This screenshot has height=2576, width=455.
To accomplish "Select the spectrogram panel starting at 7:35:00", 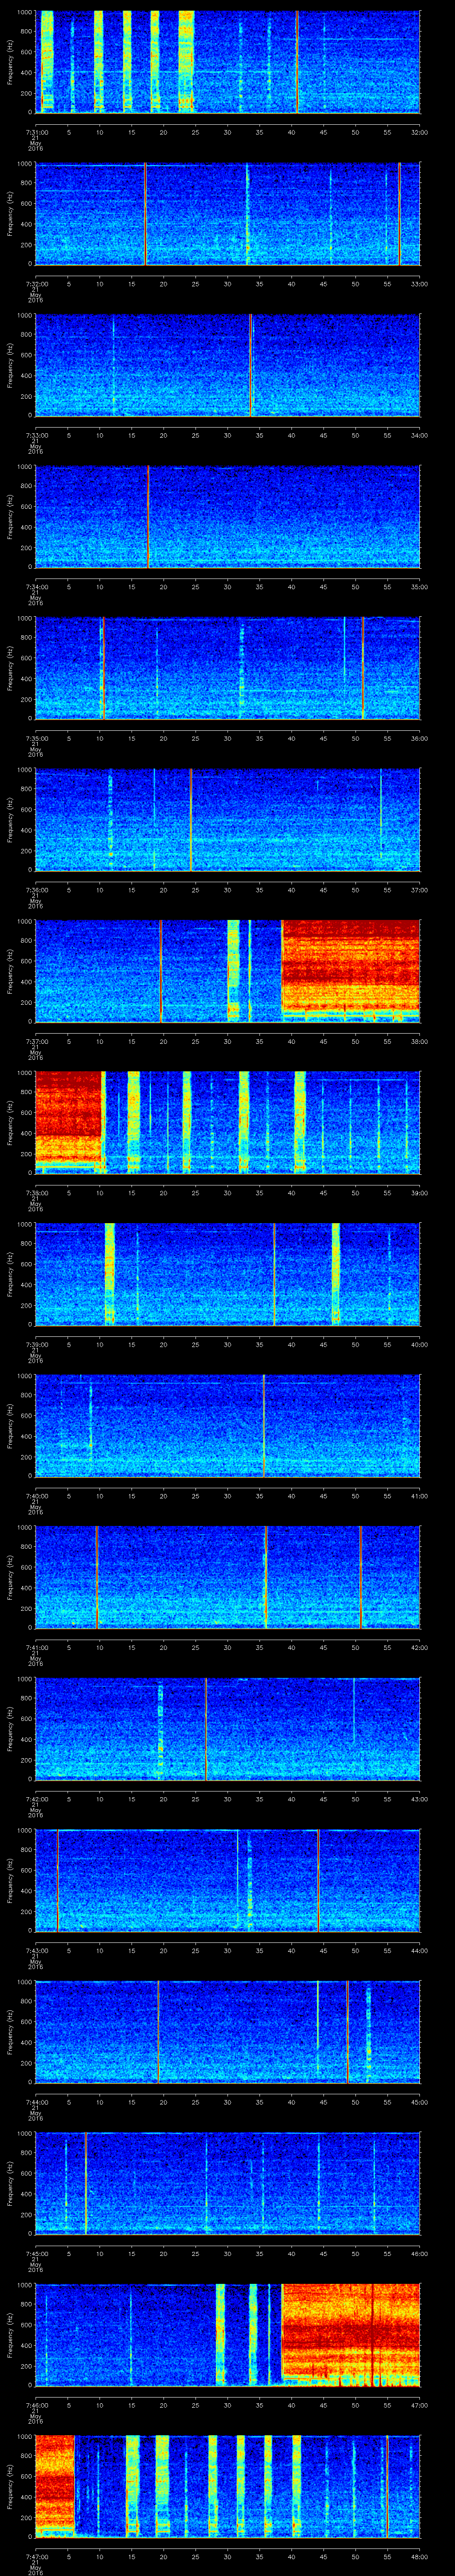I will click(x=228, y=668).
